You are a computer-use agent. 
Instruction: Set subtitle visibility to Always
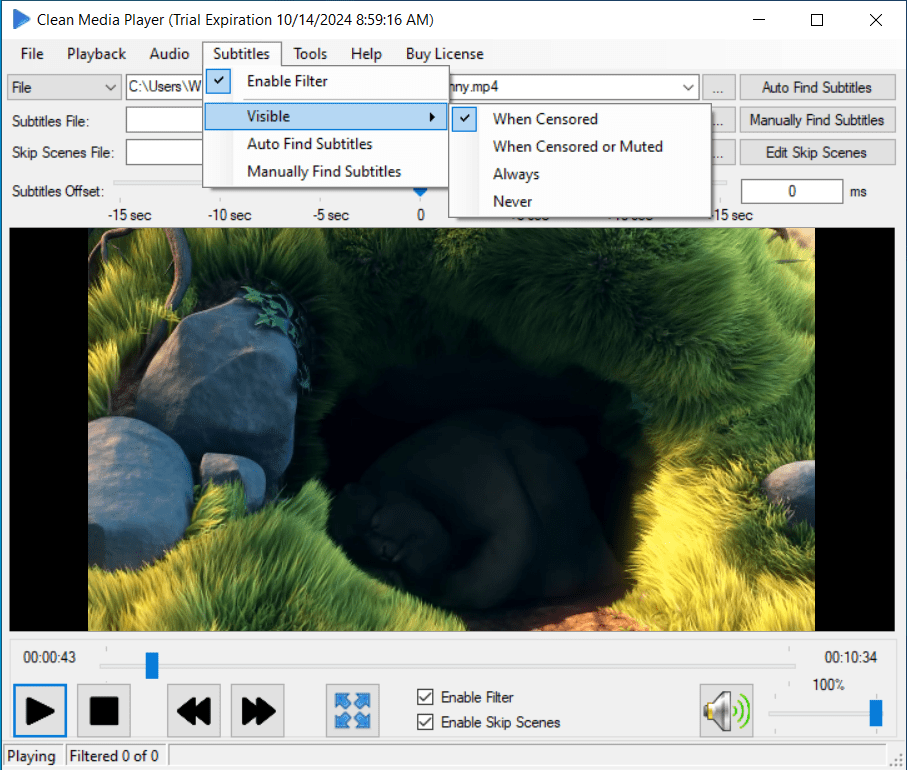click(580, 174)
